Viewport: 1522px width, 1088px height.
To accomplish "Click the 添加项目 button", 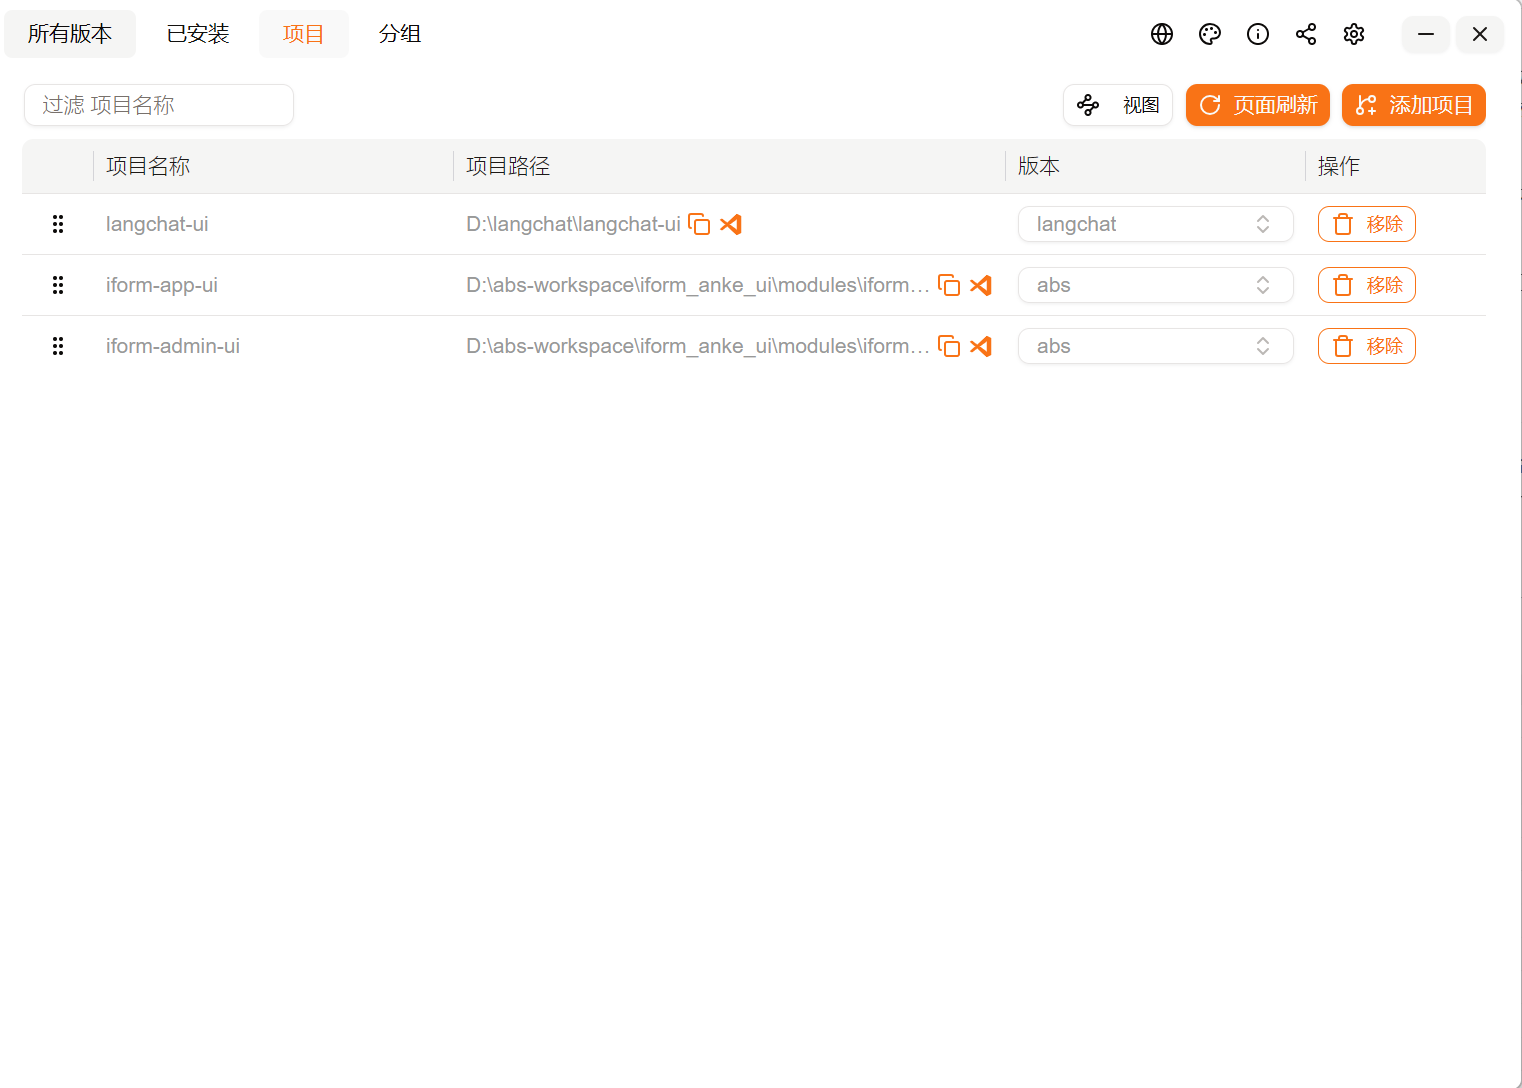I will (x=1413, y=105).
